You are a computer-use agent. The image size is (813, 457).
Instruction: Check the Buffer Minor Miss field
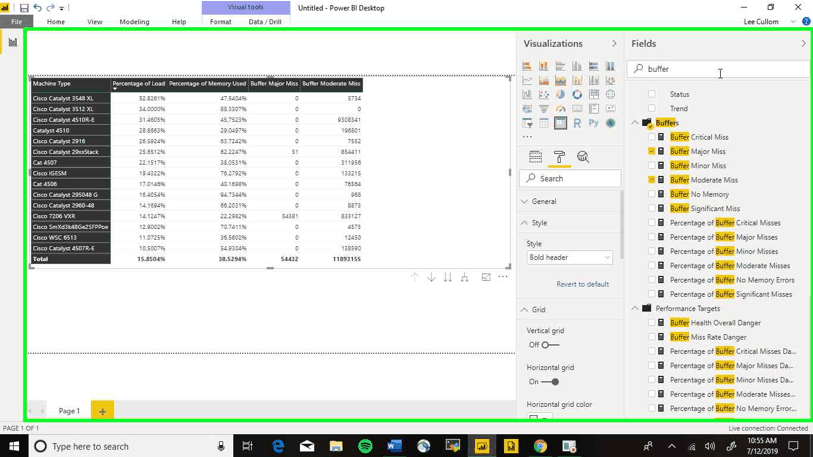point(652,165)
